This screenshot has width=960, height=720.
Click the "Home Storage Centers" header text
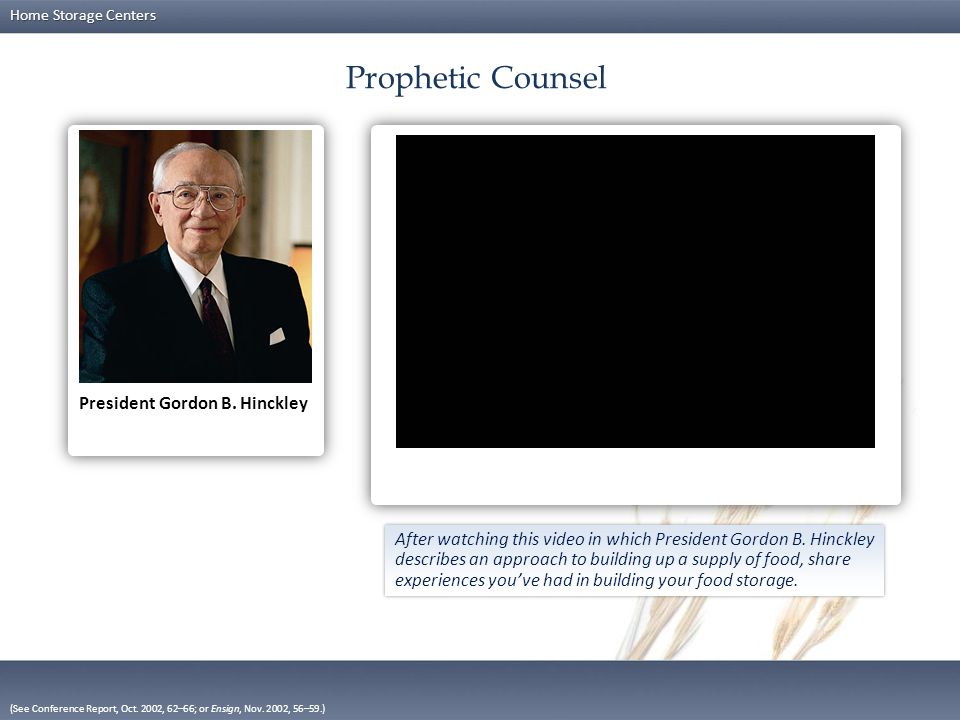pos(83,15)
